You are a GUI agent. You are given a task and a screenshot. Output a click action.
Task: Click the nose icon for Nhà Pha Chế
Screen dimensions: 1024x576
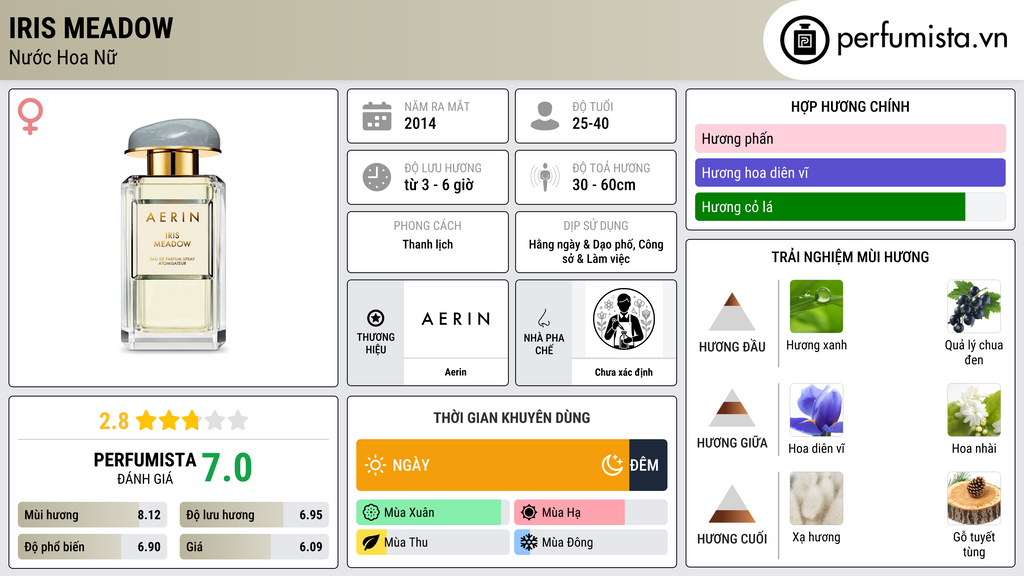click(543, 318)
